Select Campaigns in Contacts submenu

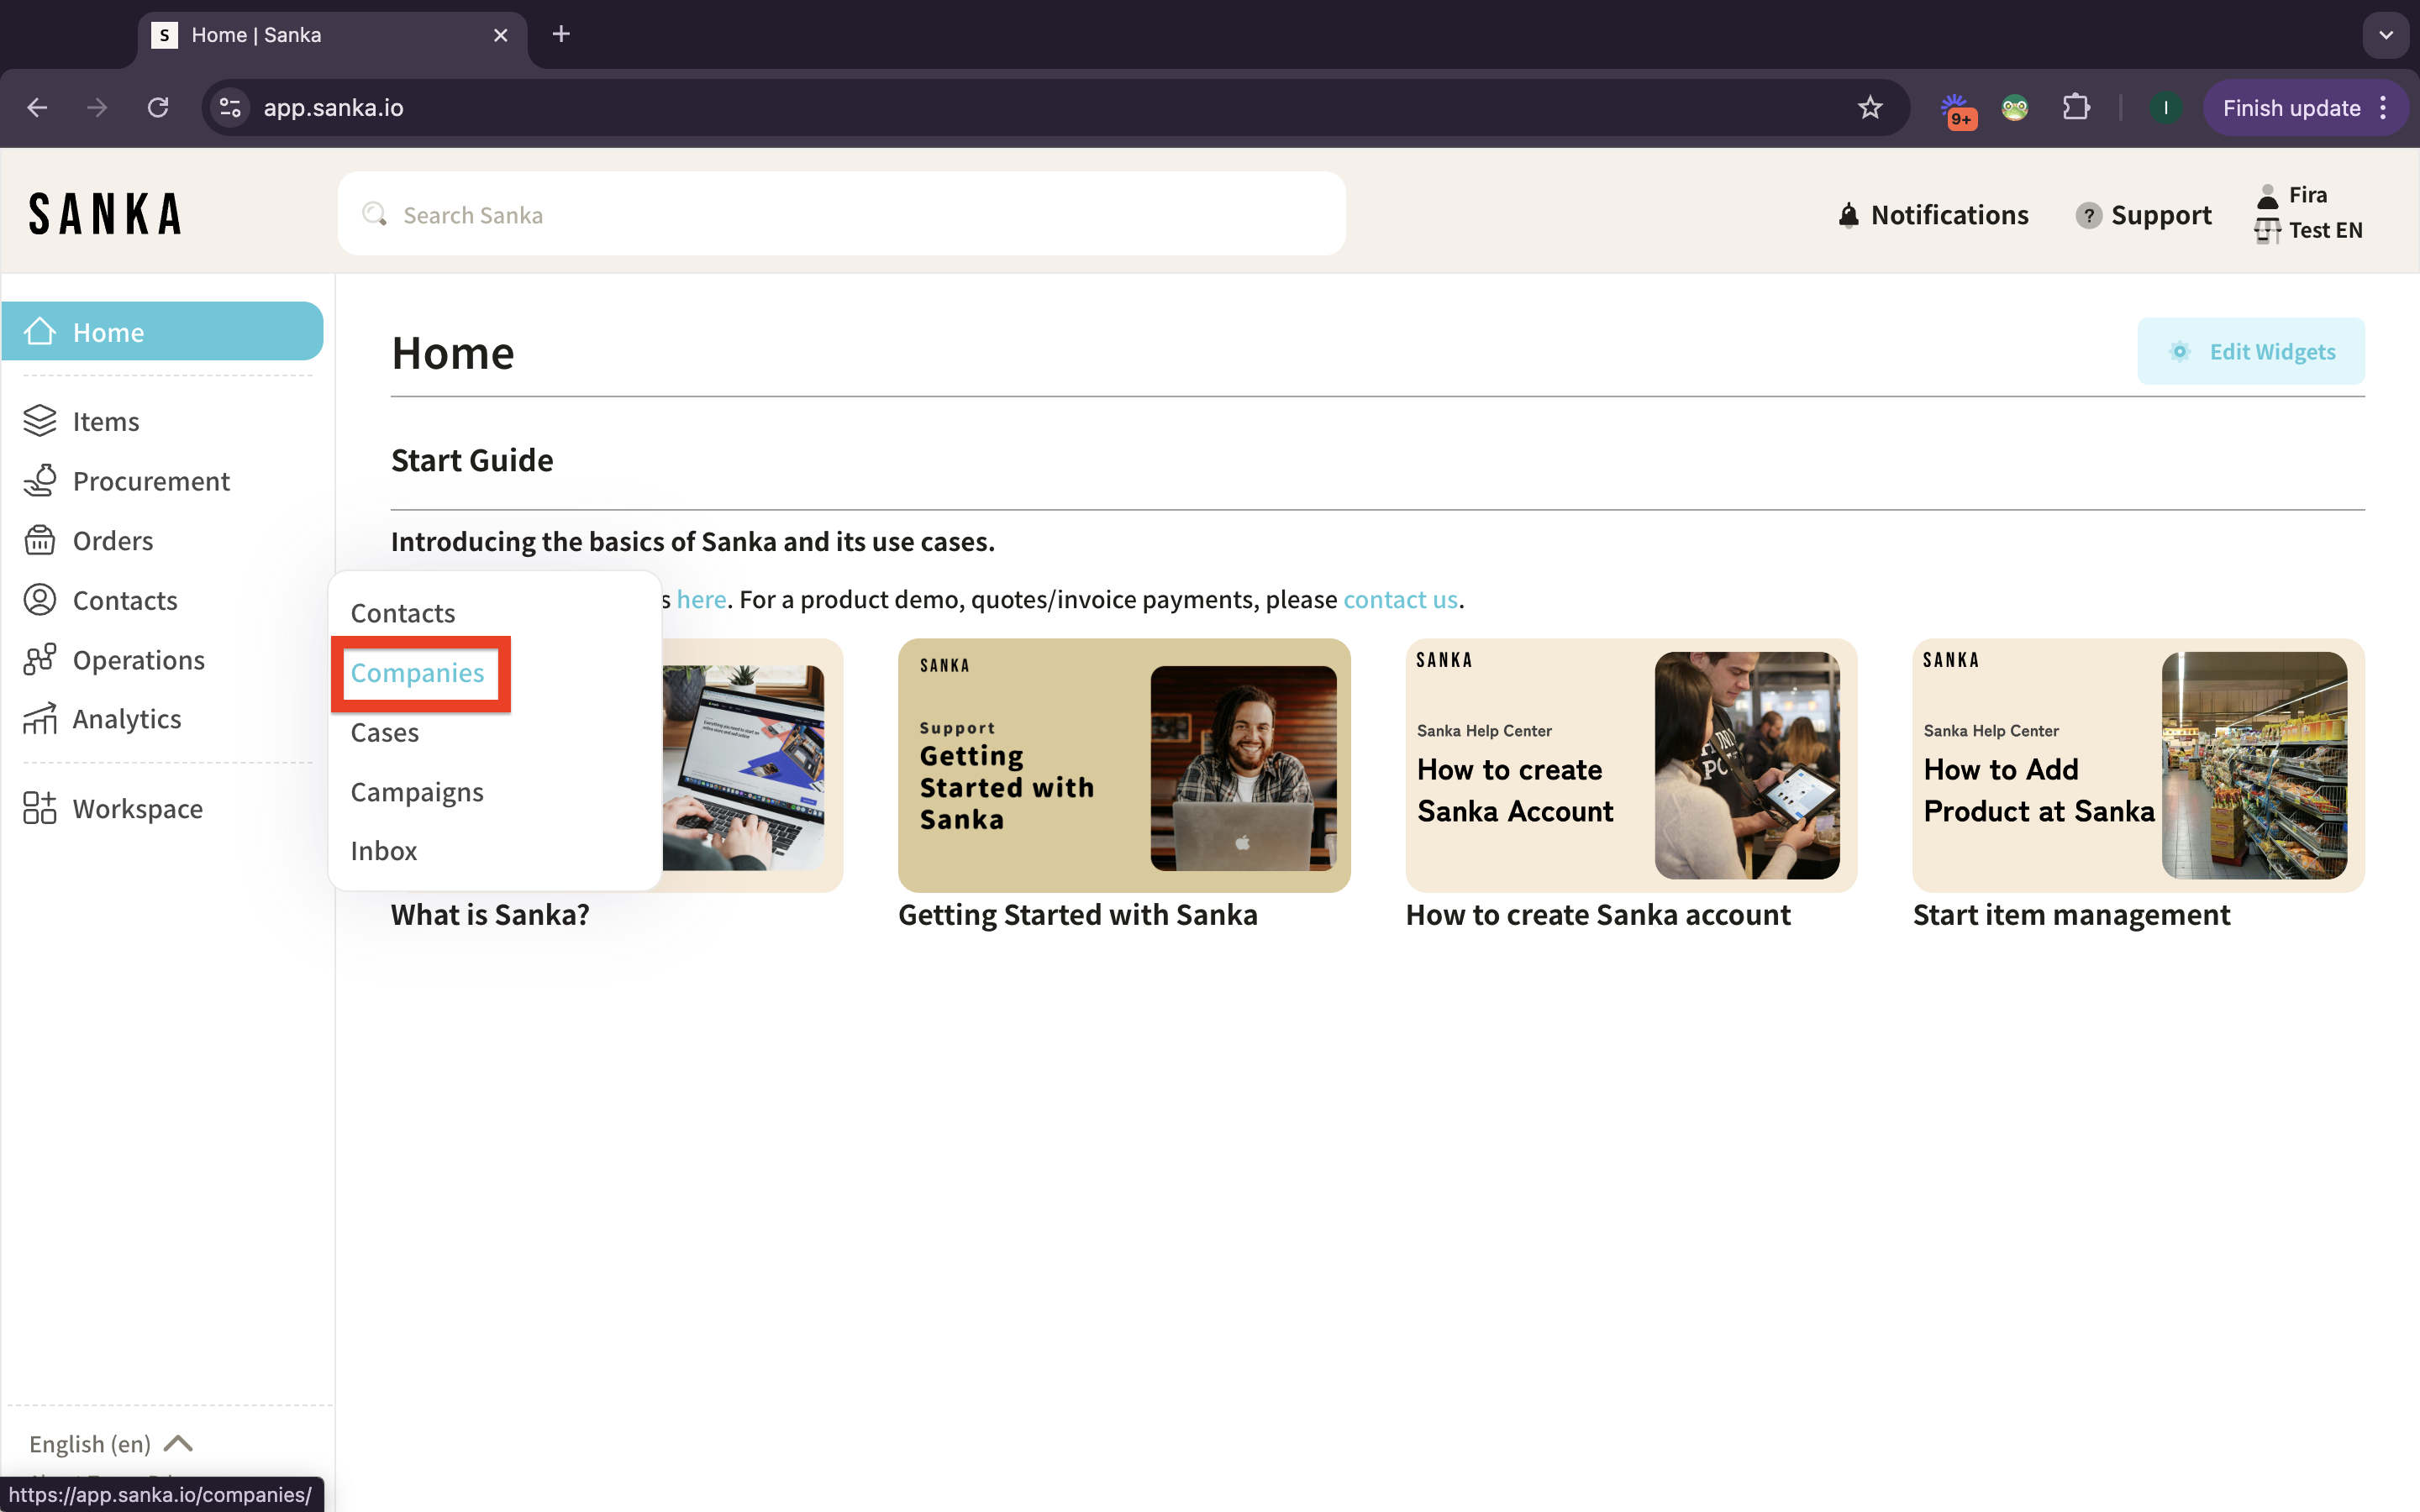pos(417,792)
